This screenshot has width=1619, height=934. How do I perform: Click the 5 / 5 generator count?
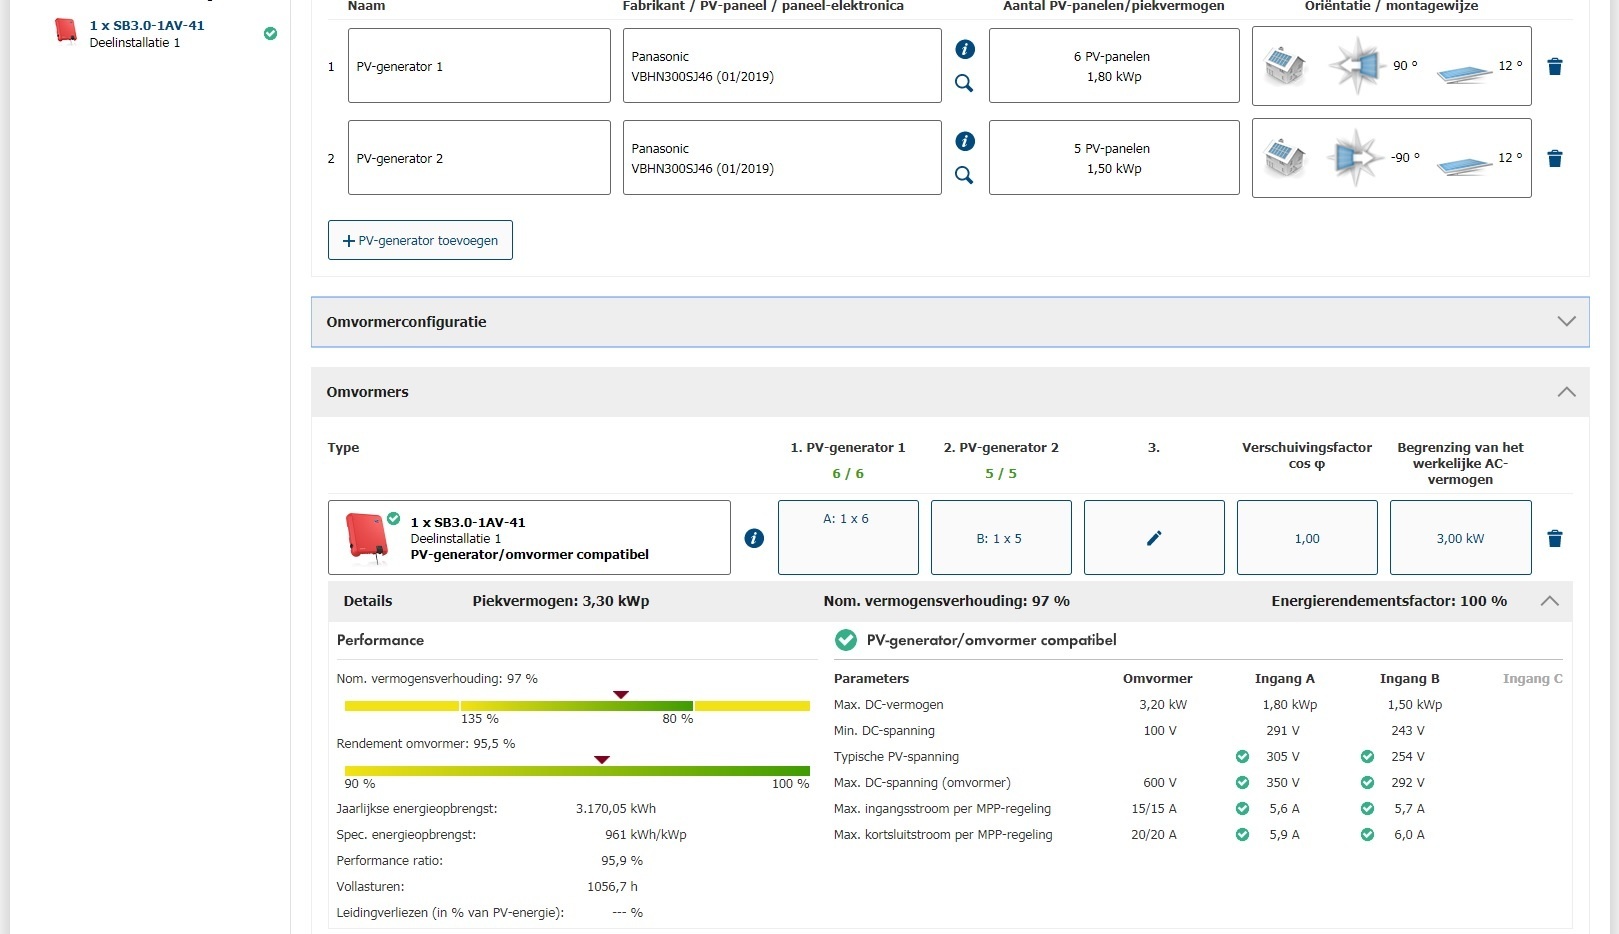pos(1001,474)
